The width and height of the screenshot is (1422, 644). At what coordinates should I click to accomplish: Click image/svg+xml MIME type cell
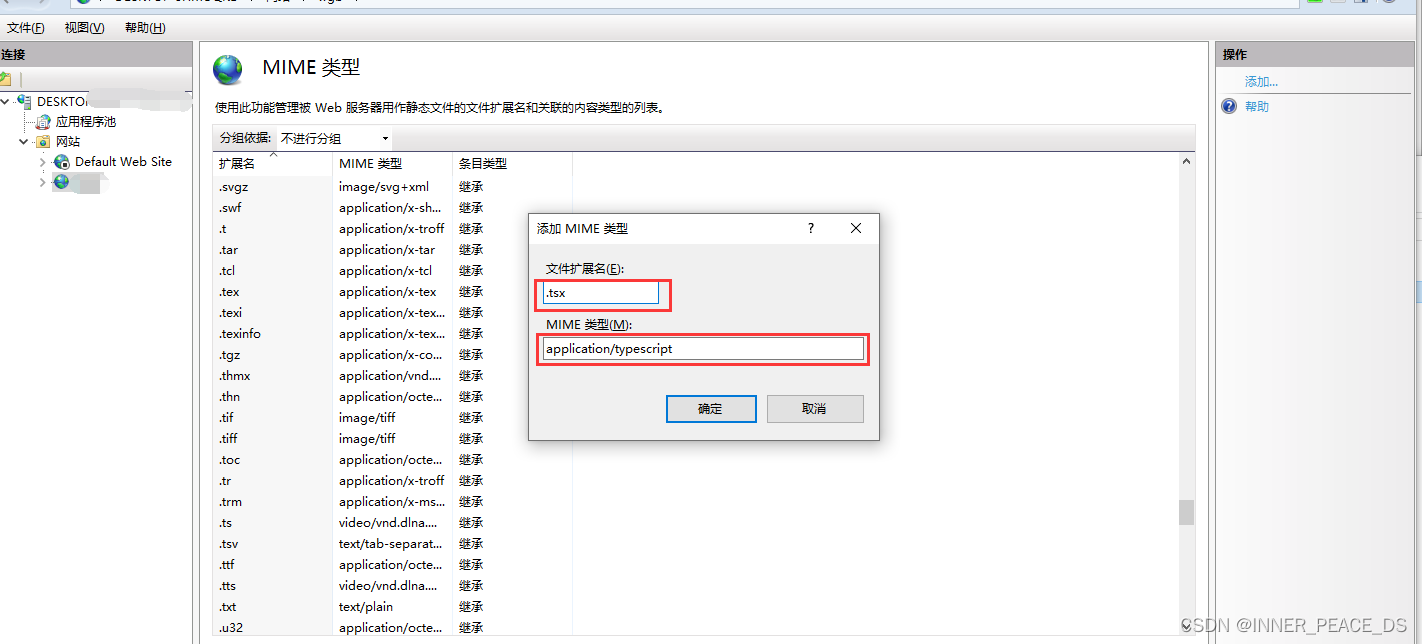384,187
